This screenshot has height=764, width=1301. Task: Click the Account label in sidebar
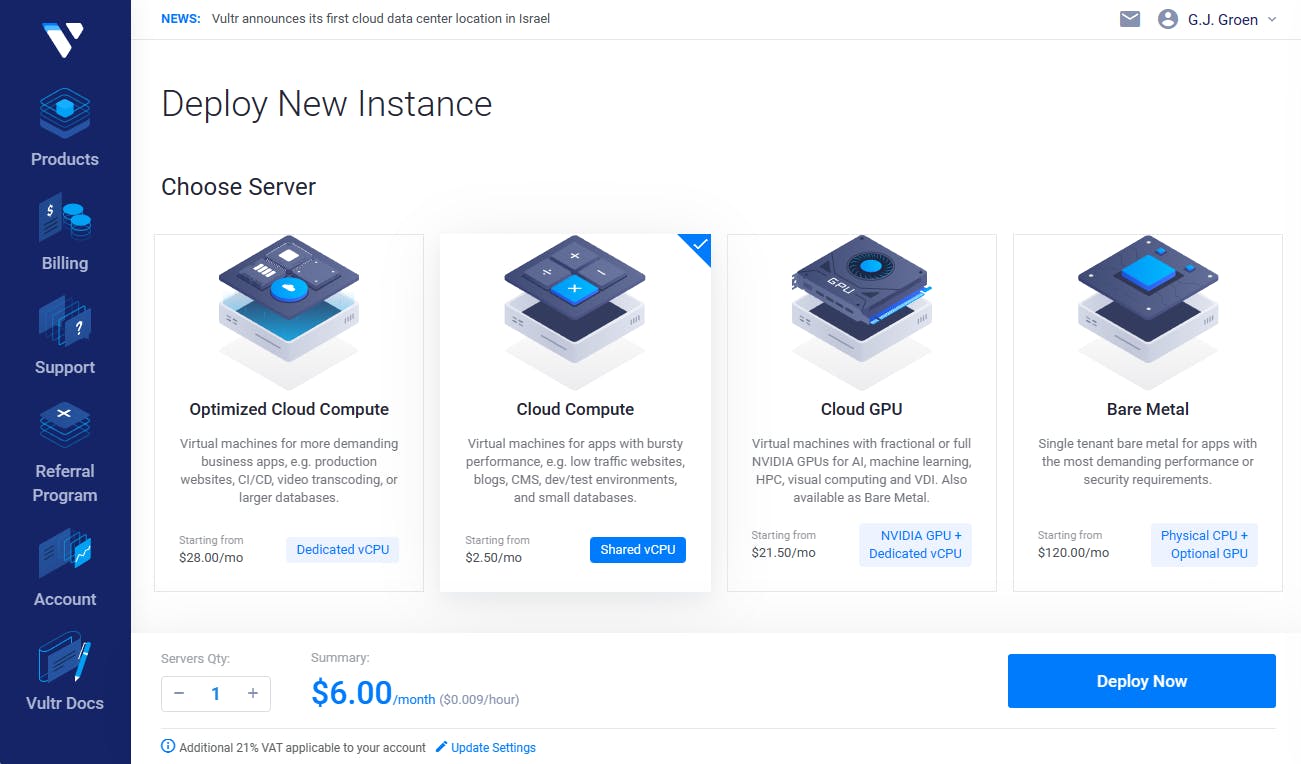(65, 599)
